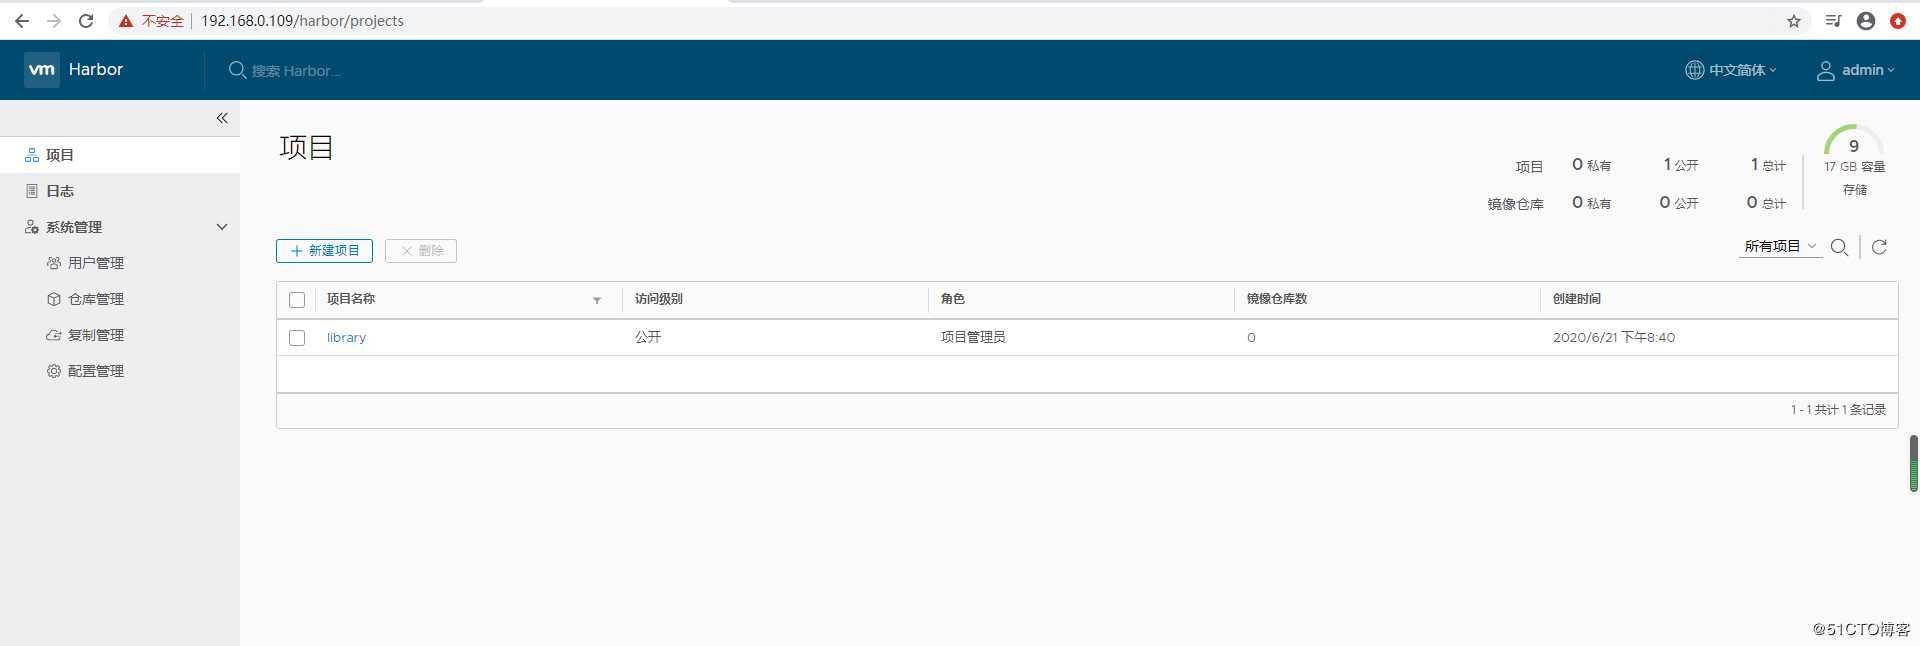Click the VMware vm logo

[x=42, y=70]
